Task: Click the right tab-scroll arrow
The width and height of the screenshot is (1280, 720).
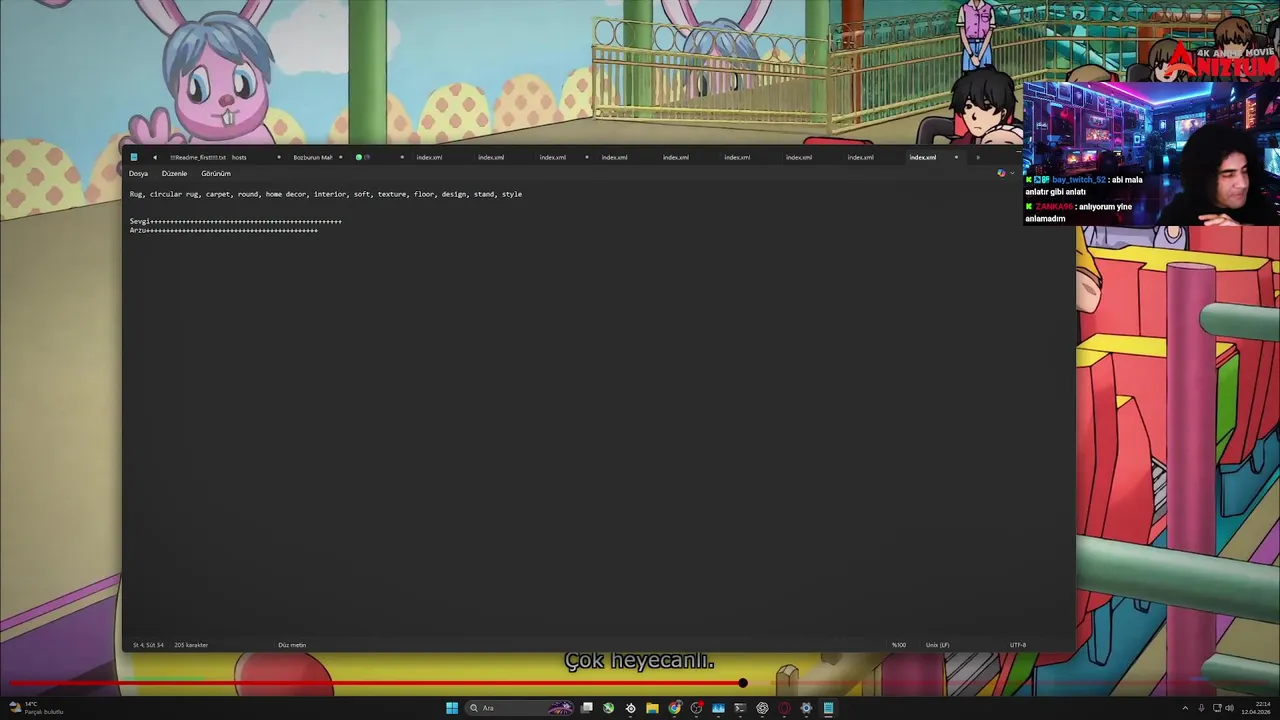Action: tap(978, 157)
